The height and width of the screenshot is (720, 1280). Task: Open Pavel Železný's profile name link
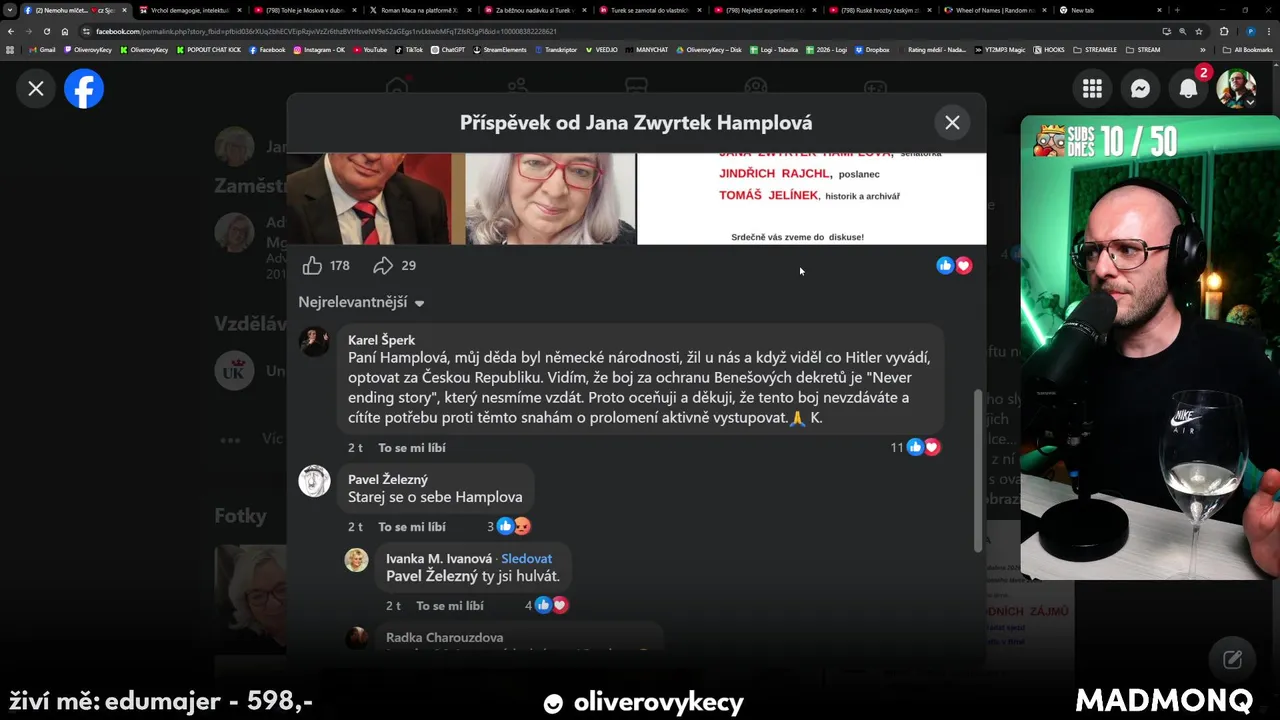[x=388, y=479]
